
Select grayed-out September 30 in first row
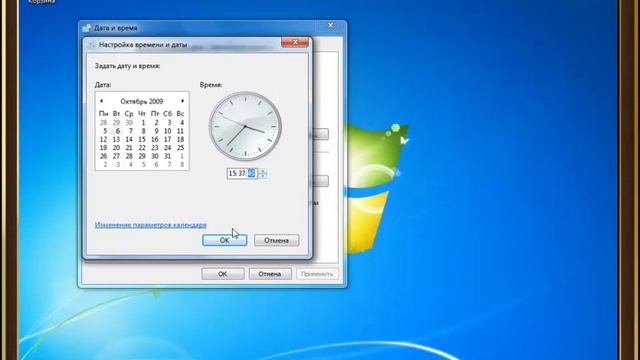point(129,122)
